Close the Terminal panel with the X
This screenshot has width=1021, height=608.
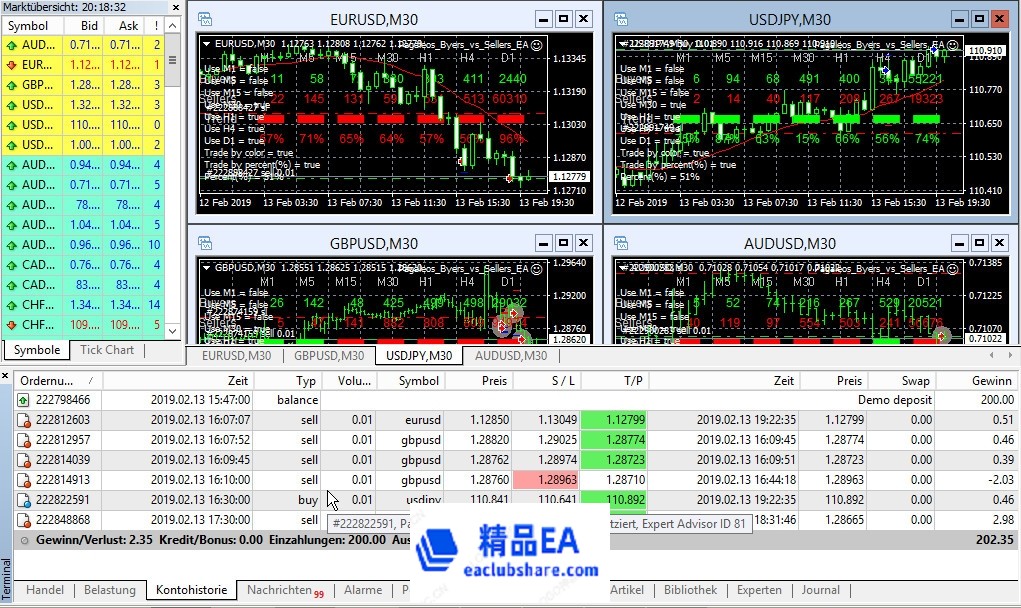(x=5, y=376)
